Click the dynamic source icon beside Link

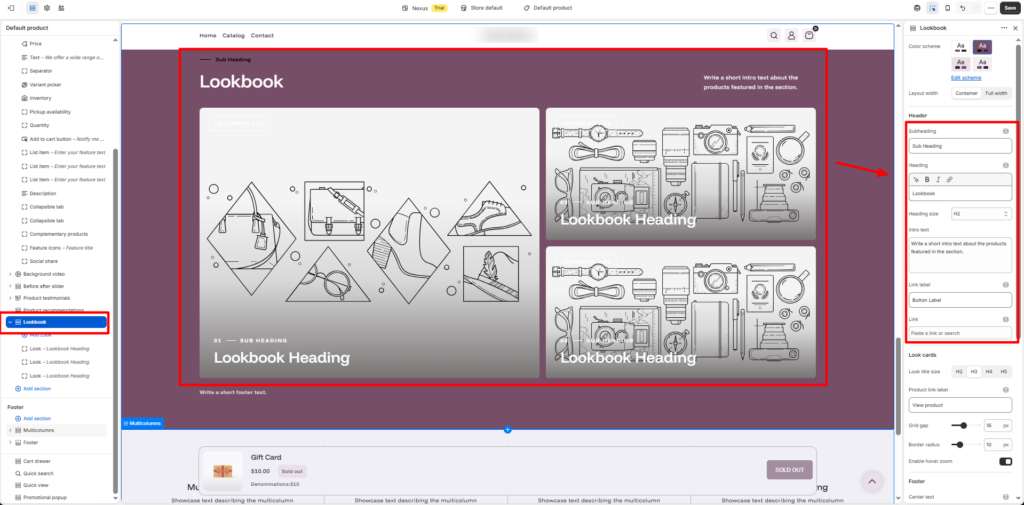[1006, 319]
